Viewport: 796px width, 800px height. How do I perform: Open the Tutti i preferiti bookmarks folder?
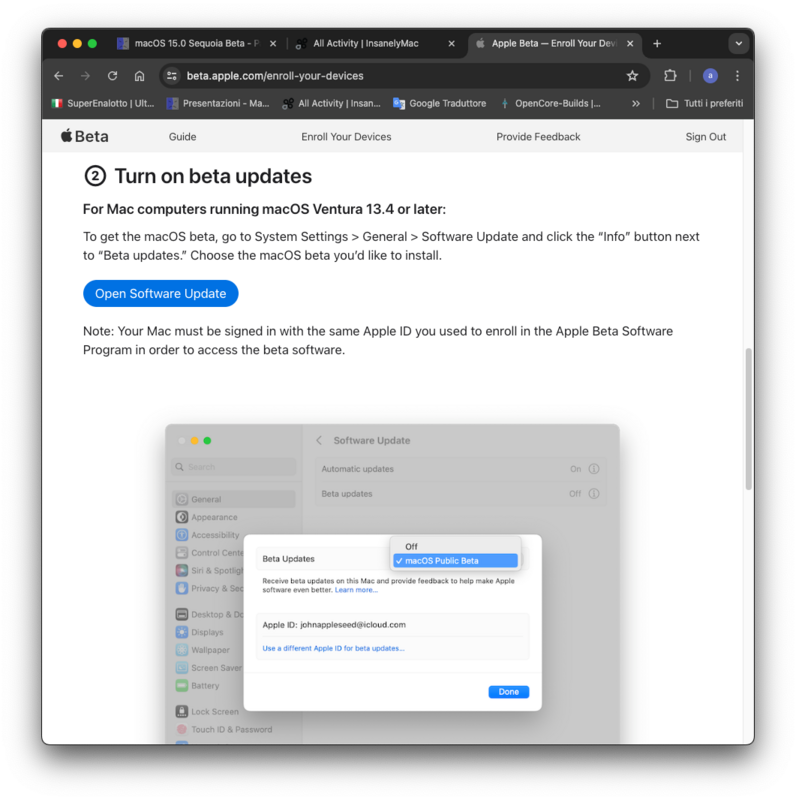pos(705,104)
